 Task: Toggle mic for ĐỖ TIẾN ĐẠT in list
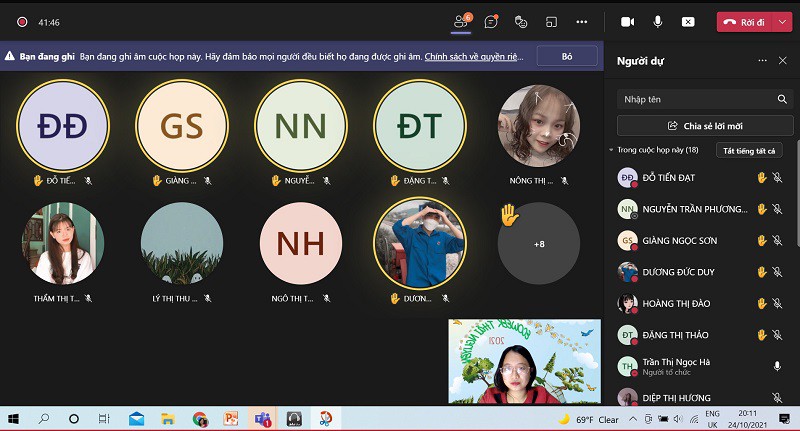tap(777, 178)
